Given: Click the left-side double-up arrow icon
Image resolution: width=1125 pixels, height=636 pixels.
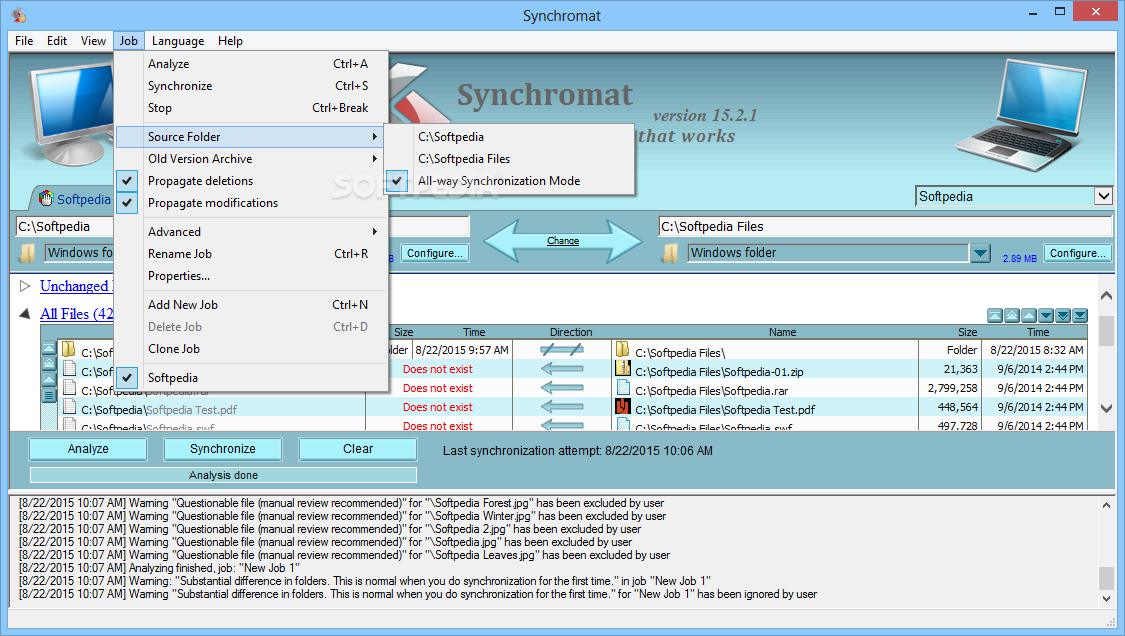Looking at the screenshot, I should (x=49, y=364).
